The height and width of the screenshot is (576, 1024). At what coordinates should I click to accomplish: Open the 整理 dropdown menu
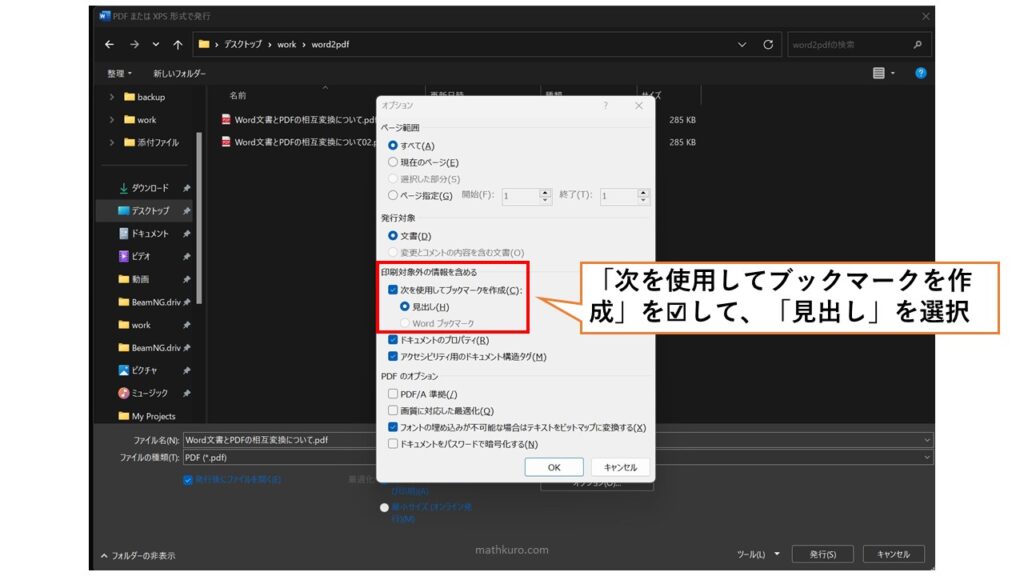119,73
